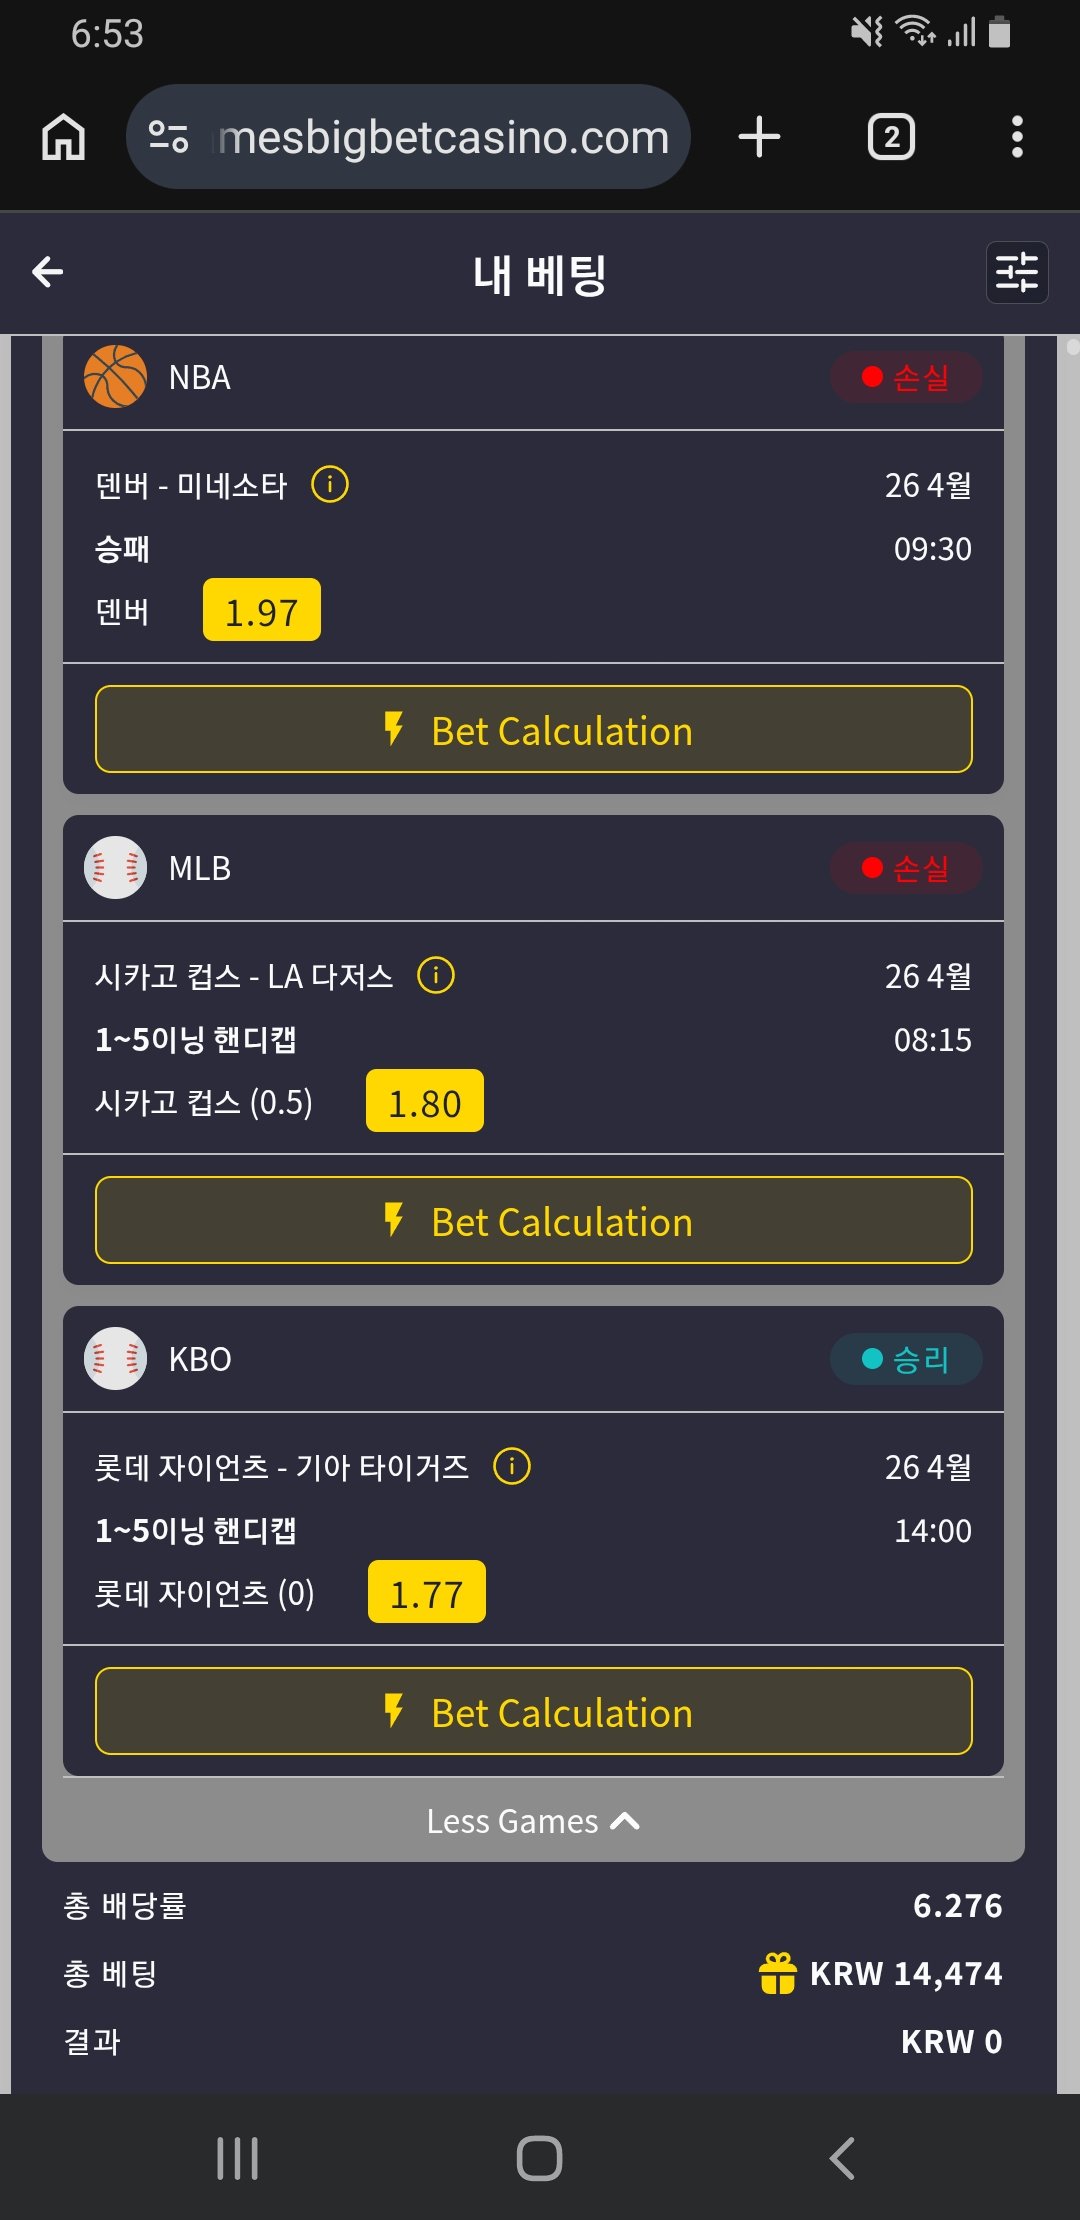Tap the 1.80 odds chip for Chicago Cubs
1080x2220 pixels.
[425, 1102]
